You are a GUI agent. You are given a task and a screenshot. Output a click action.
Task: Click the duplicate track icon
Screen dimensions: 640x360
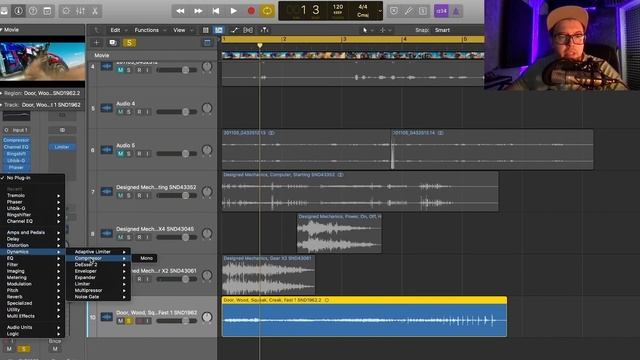113,43
